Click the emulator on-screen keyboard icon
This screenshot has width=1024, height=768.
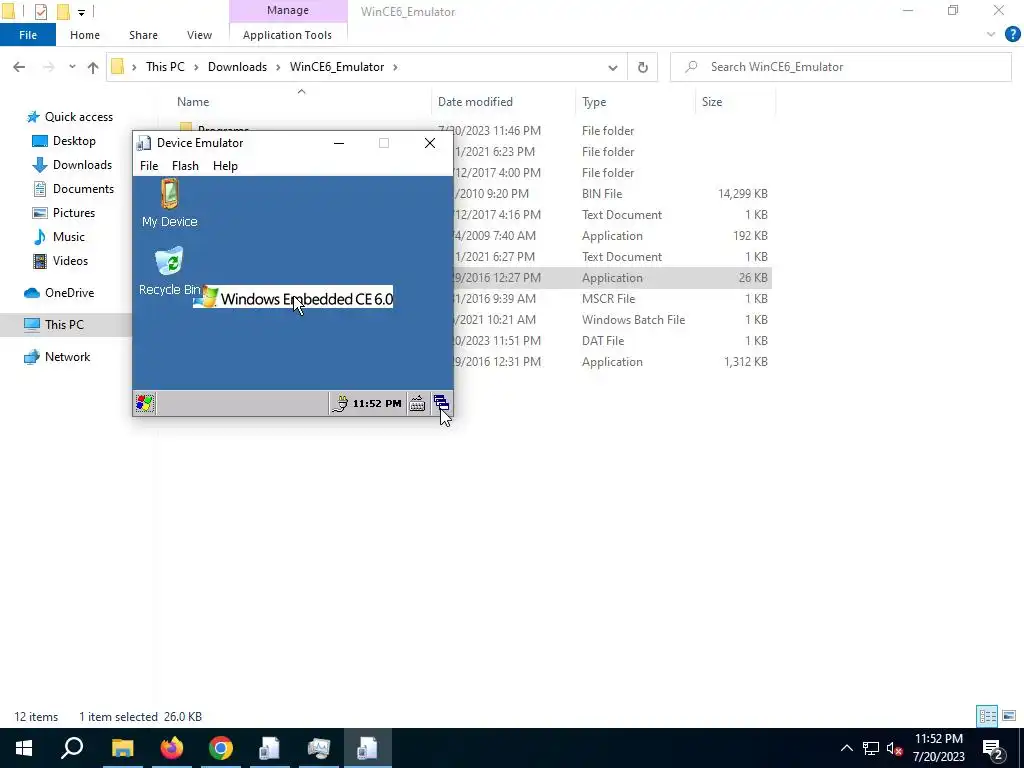click(417, 404)
